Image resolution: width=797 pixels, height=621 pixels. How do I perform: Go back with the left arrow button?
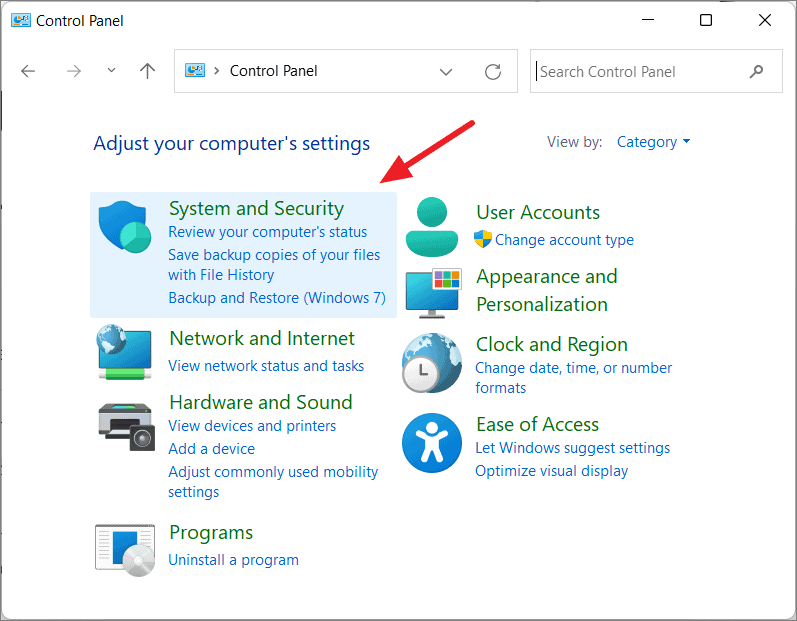click(28, 71)
